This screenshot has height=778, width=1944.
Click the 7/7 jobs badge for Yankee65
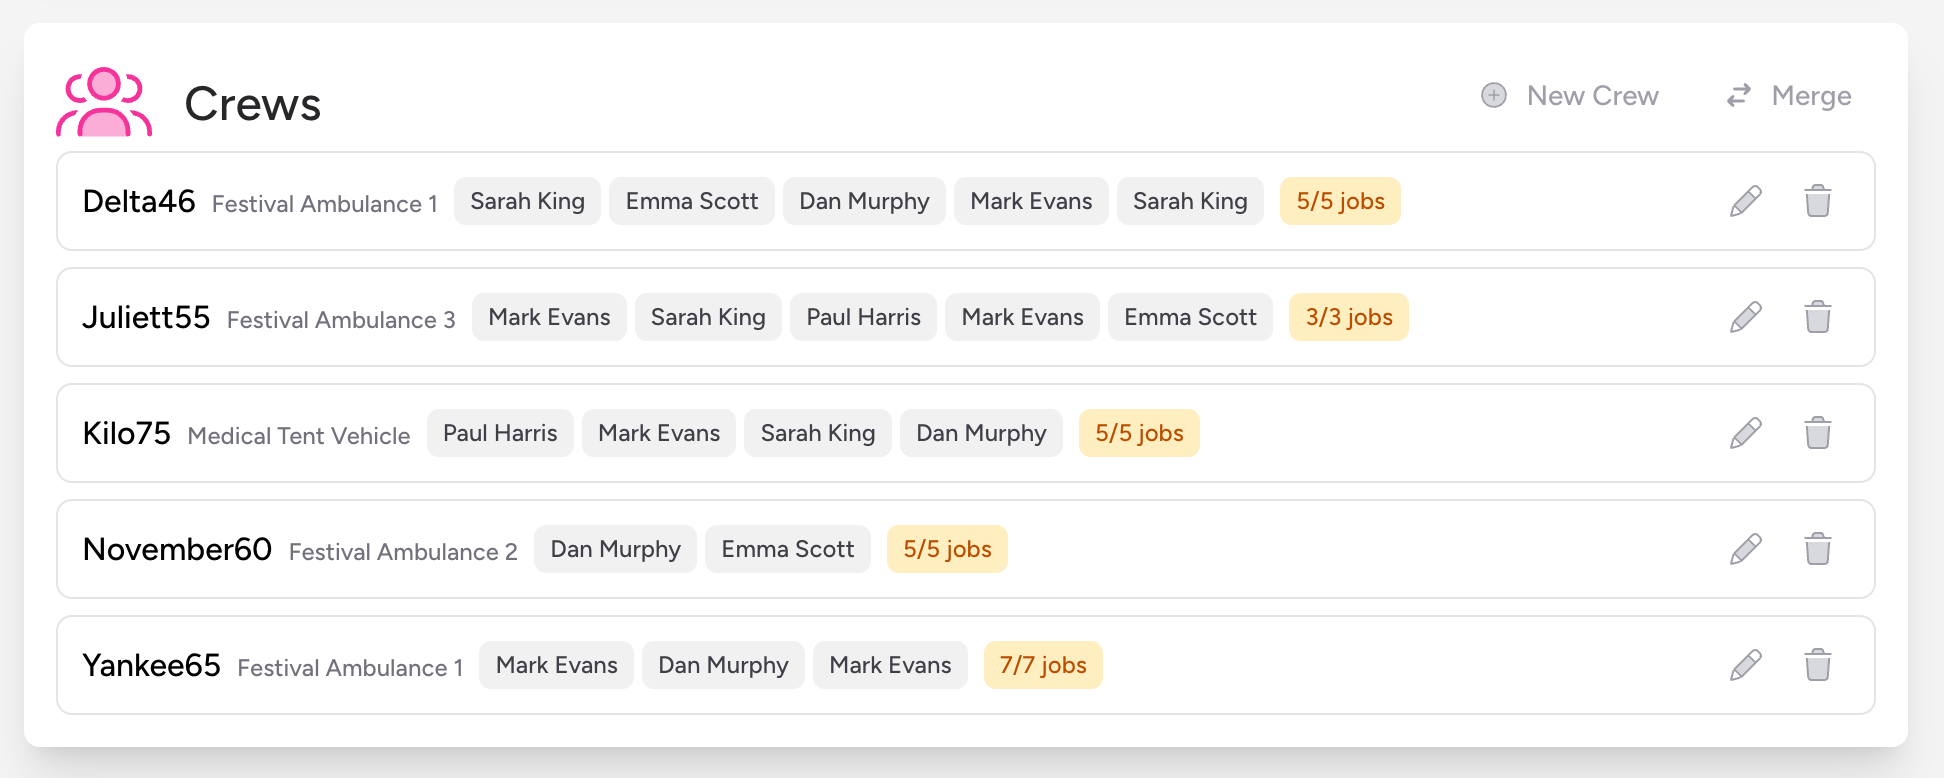pyautogui.click(x=1042, y=665)
